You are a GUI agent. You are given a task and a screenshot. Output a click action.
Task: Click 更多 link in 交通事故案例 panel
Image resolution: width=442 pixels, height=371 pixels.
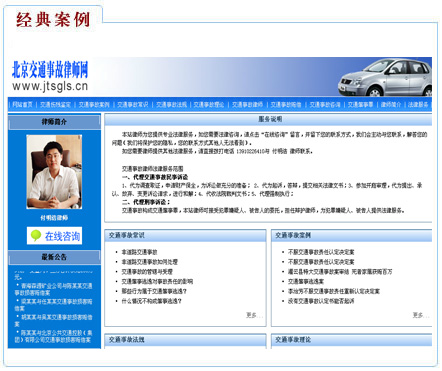(x=421, y=315)
